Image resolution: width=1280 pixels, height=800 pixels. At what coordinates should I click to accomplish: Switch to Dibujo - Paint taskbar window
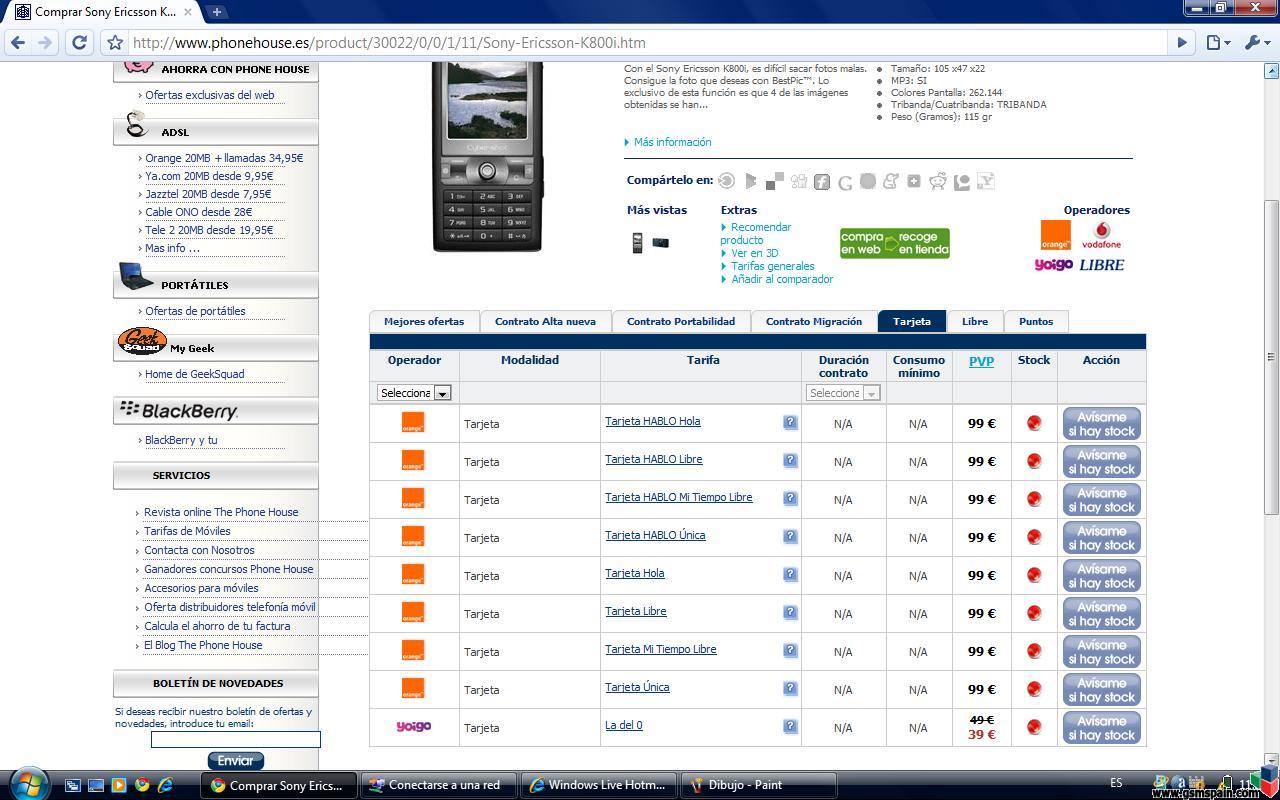coord(758,785)
